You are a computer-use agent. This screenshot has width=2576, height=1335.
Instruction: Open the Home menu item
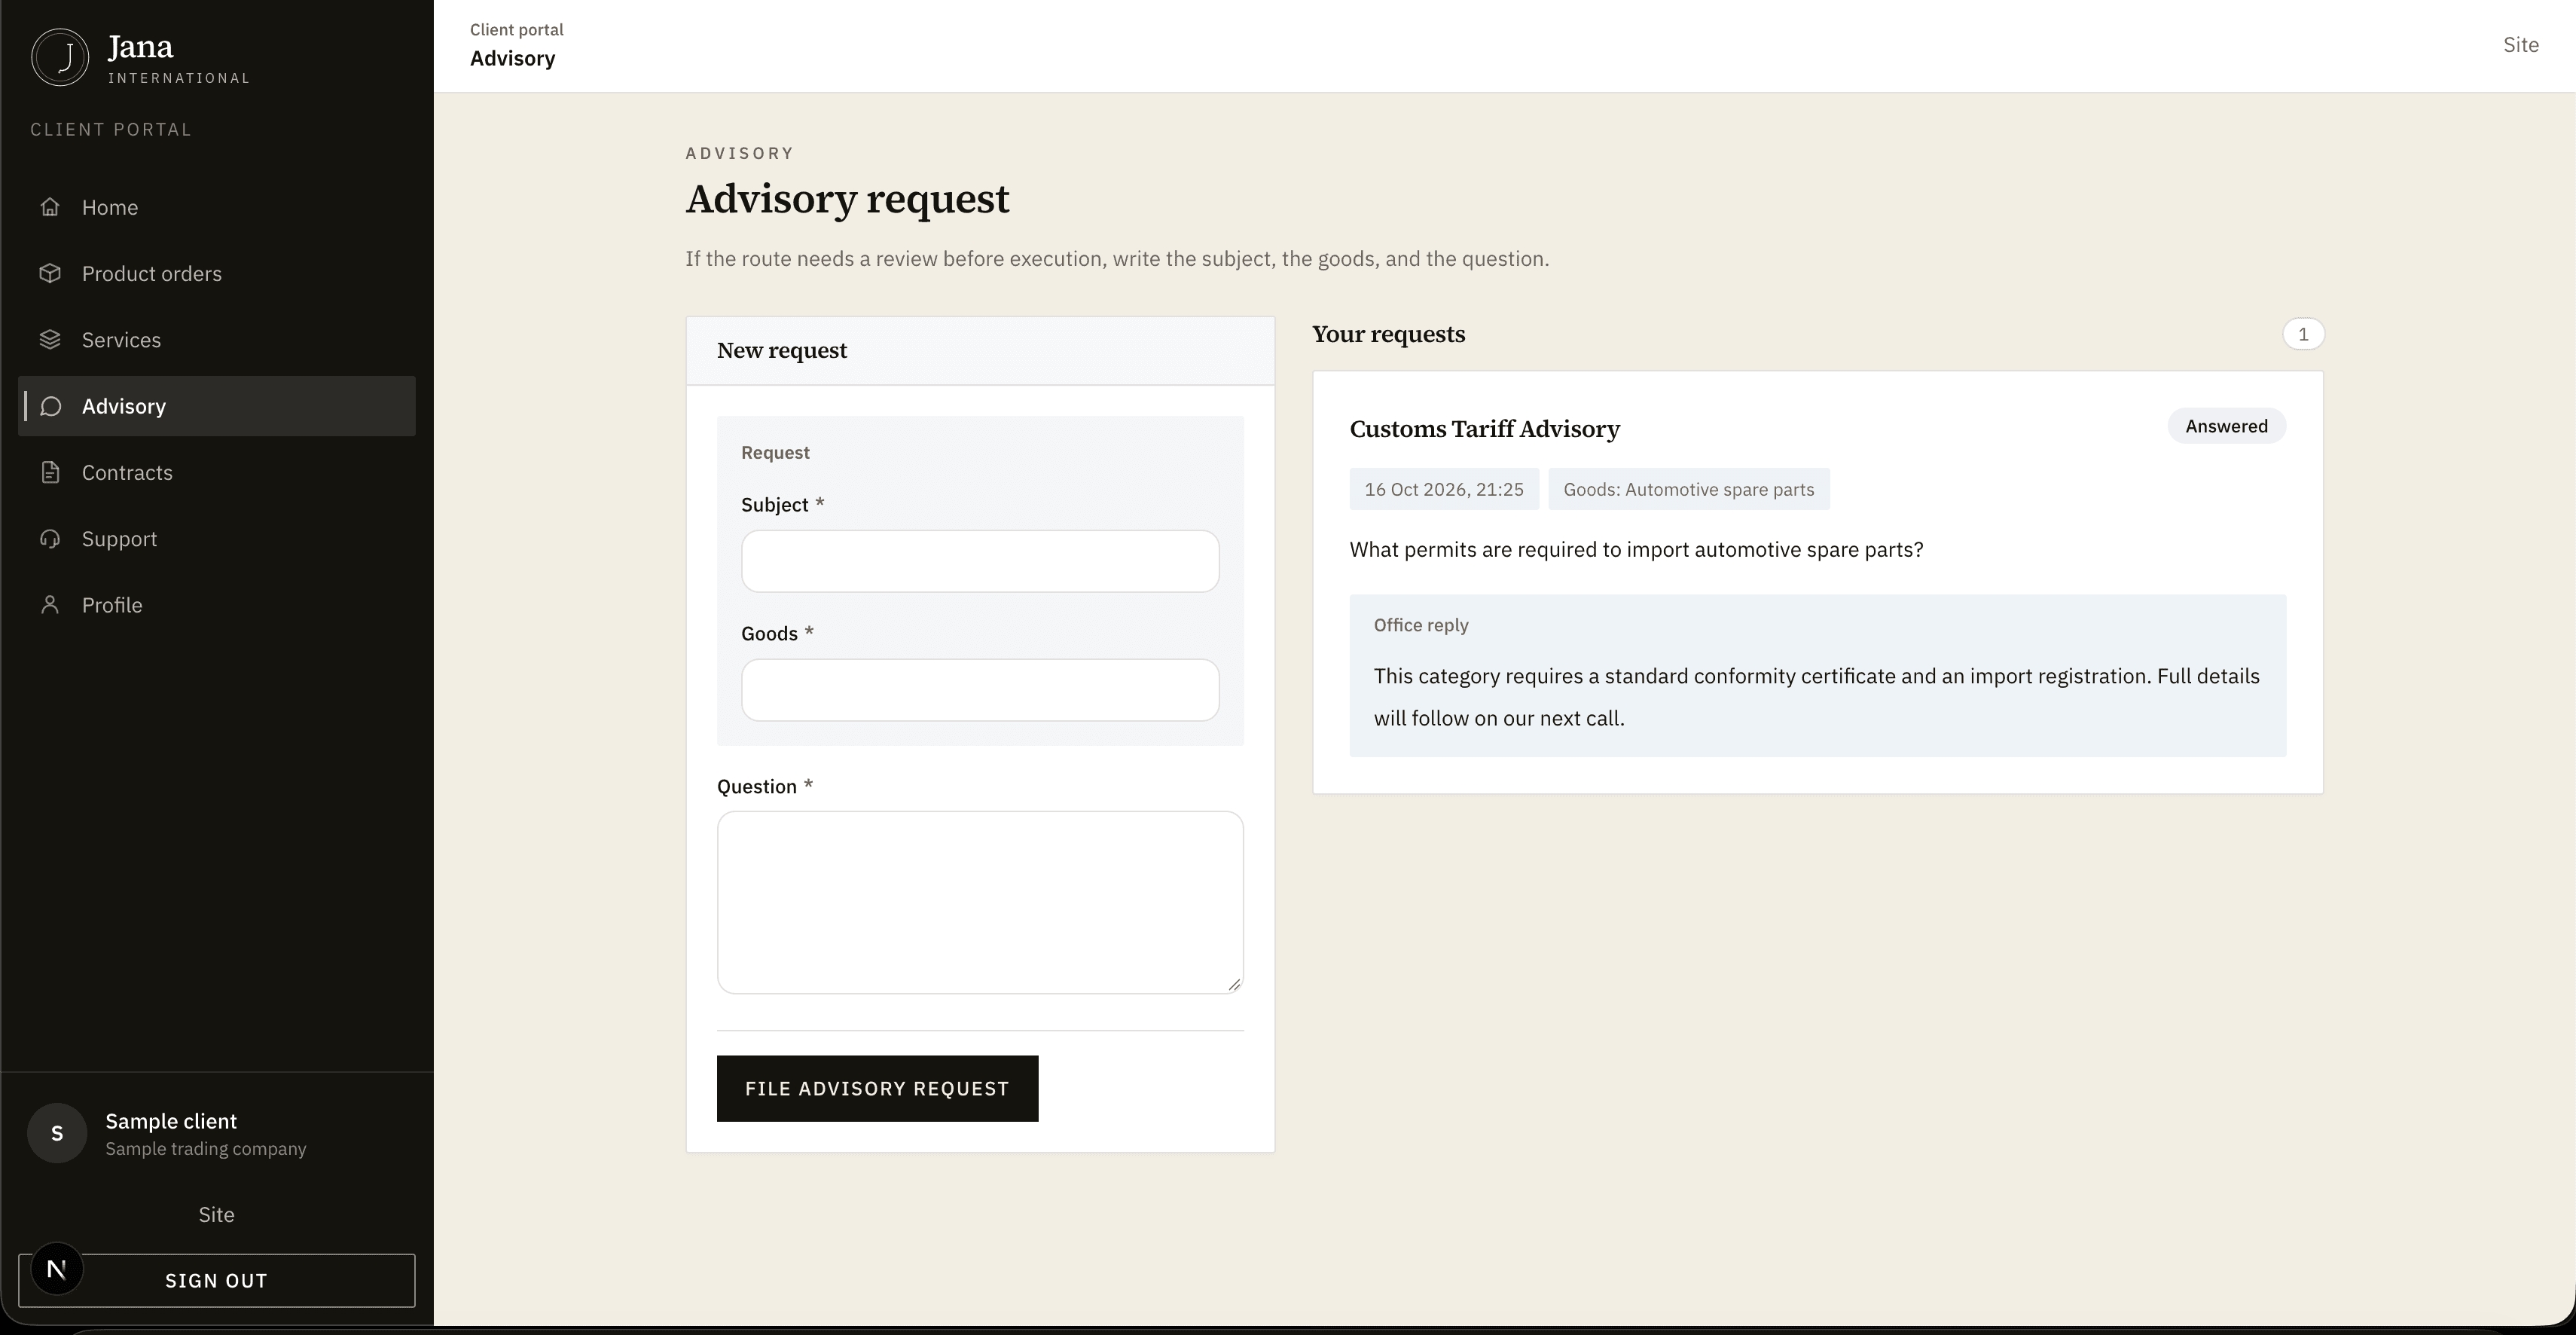click(x=216, y=207)
